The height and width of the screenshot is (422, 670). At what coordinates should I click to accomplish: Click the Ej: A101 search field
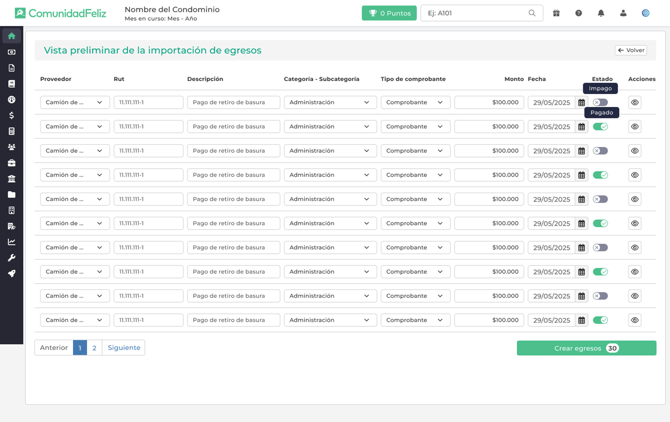coord(475,14)
